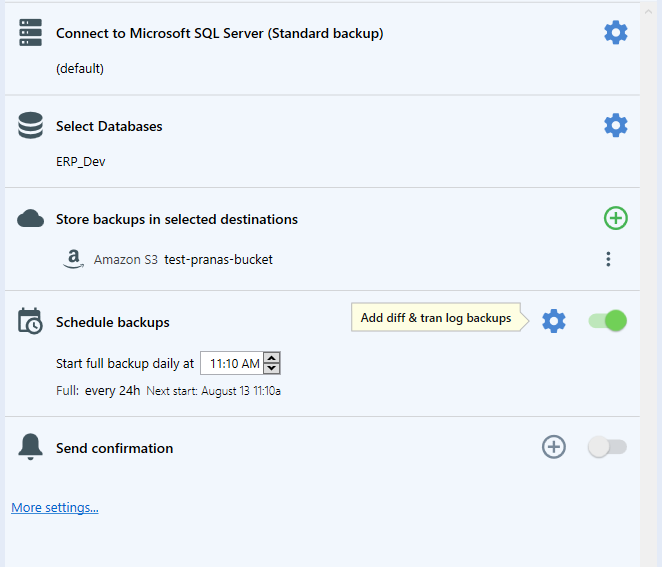Add a Send confirmation recipient
This screenshot has width=662, height=567.
pyautogui.click(x=553, y=447)
